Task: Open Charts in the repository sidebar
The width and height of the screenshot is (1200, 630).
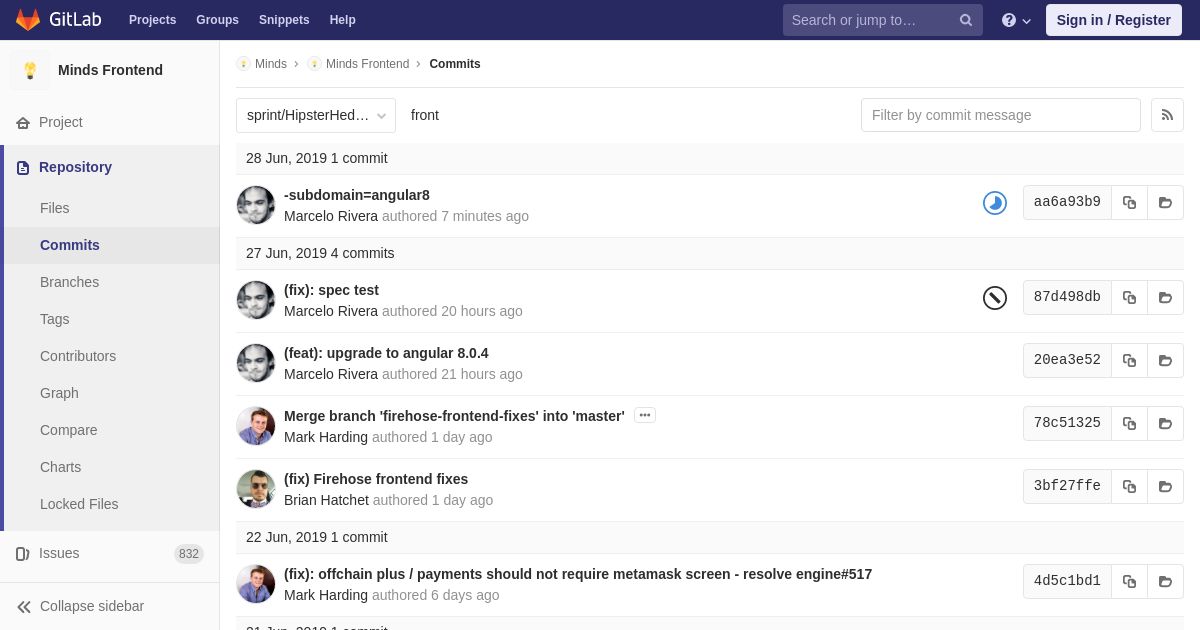Action: (60, 467)
